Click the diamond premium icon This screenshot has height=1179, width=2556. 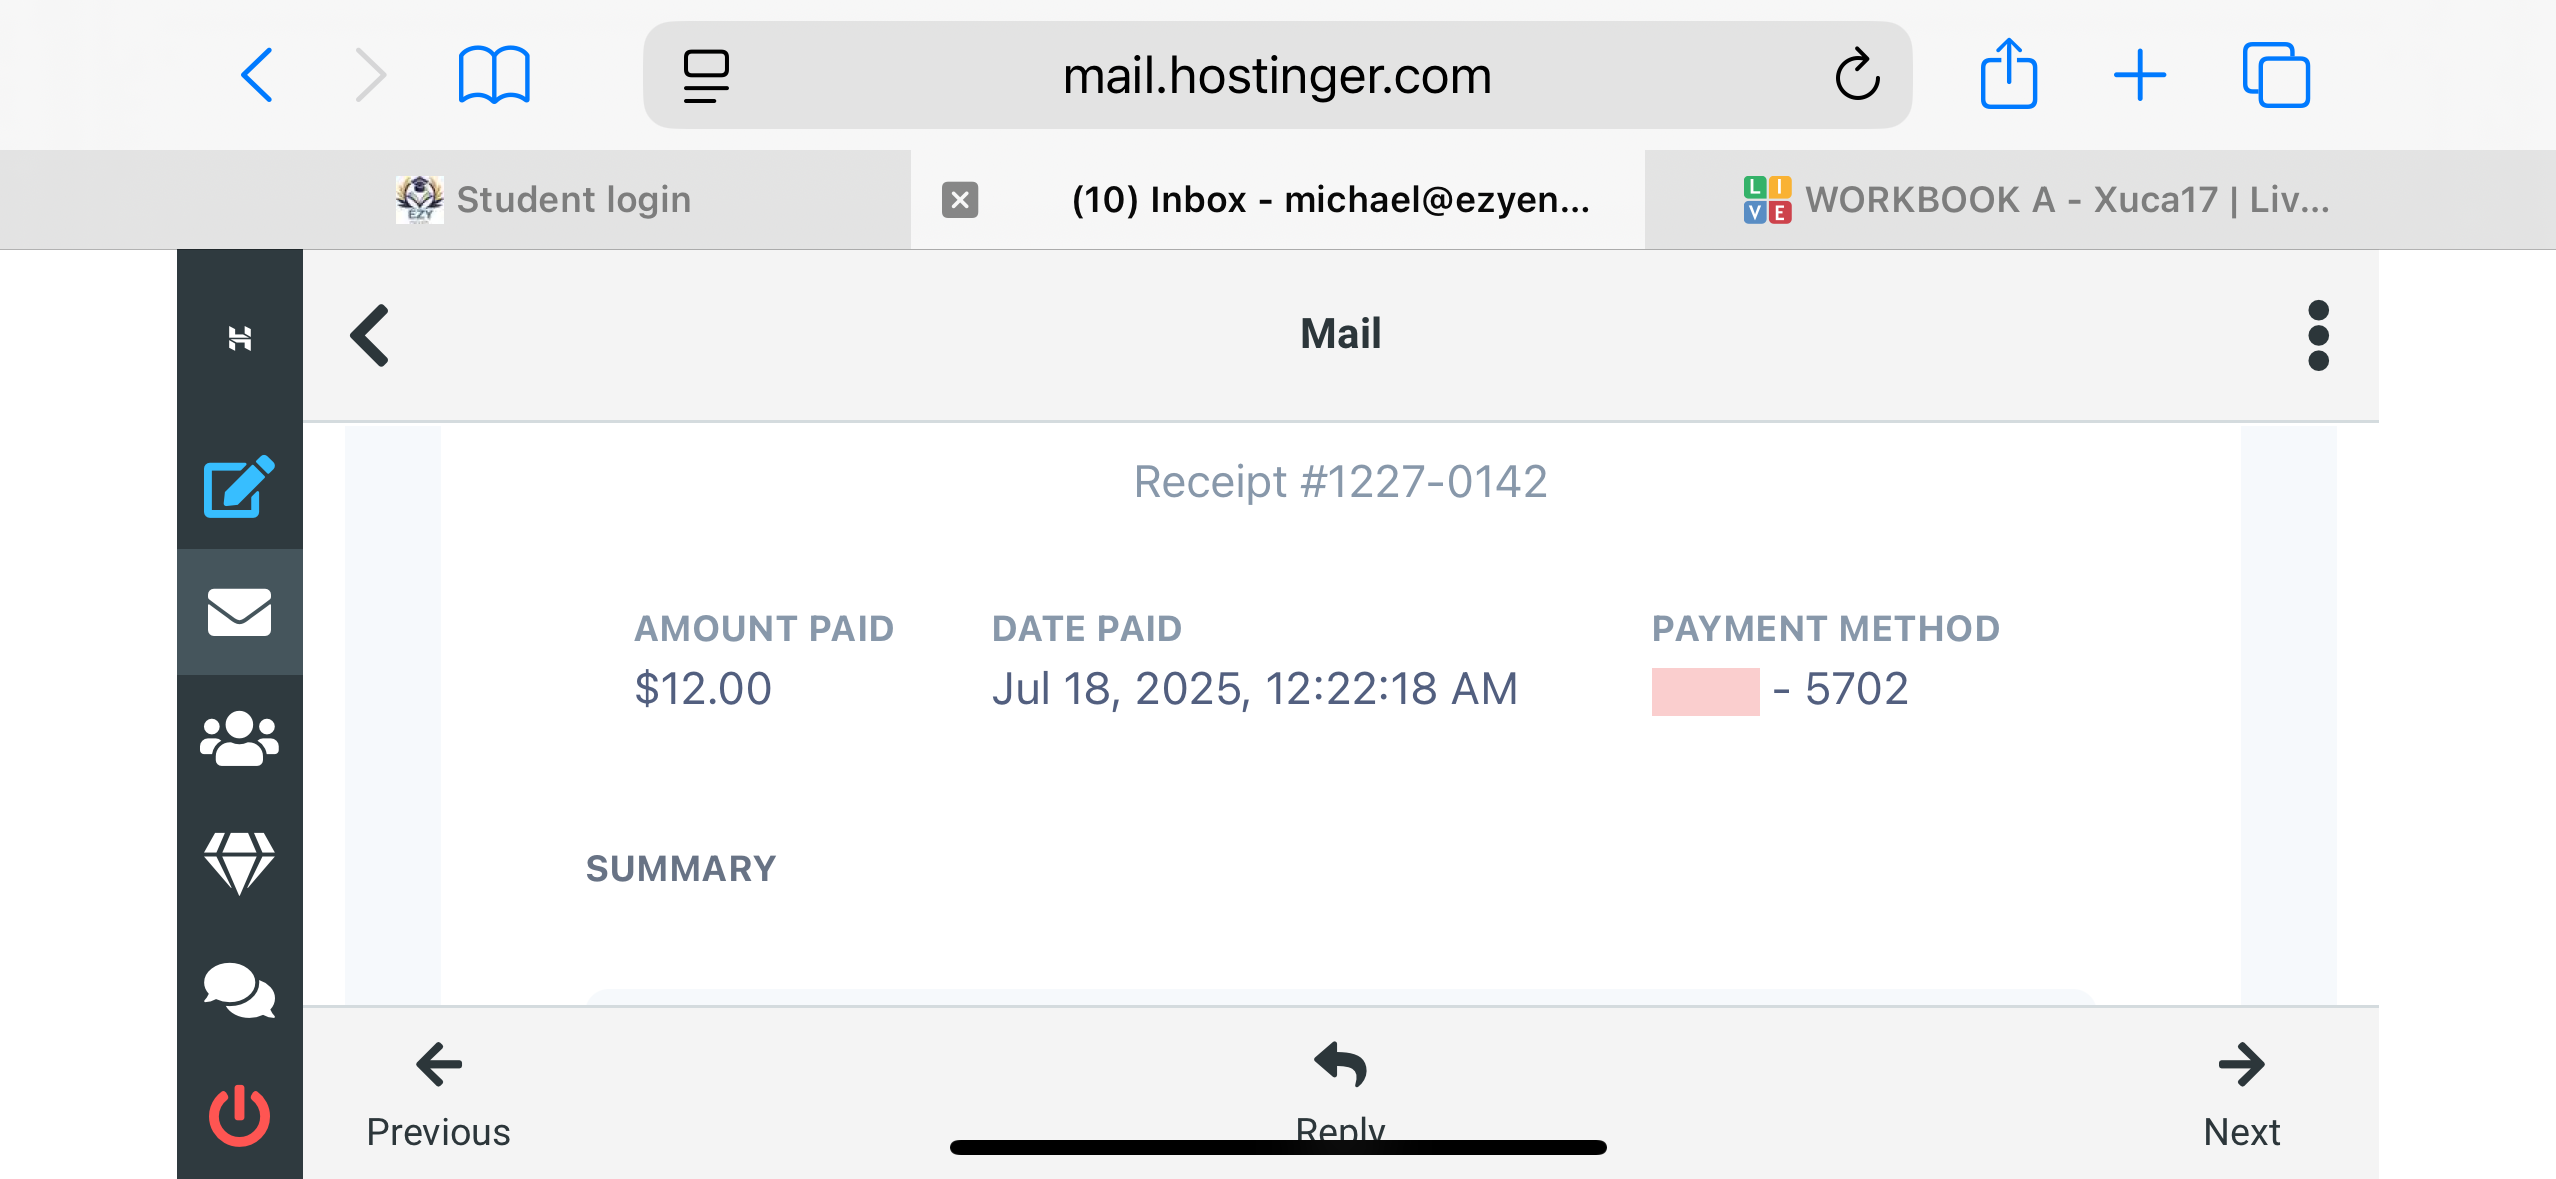[x=239, y=862]
